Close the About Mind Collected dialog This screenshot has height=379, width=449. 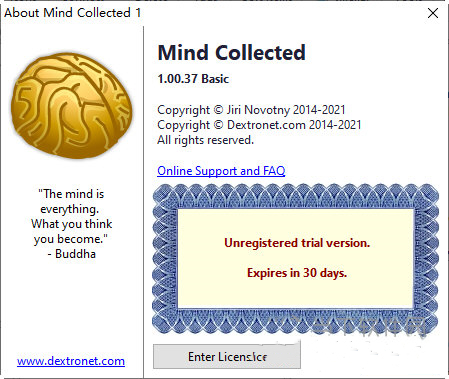[x=433, y=13]
